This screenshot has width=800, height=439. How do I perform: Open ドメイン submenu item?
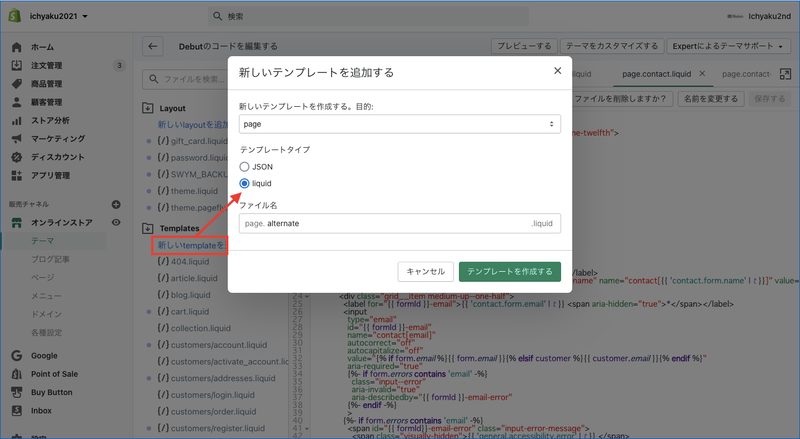tap(46, 314)
